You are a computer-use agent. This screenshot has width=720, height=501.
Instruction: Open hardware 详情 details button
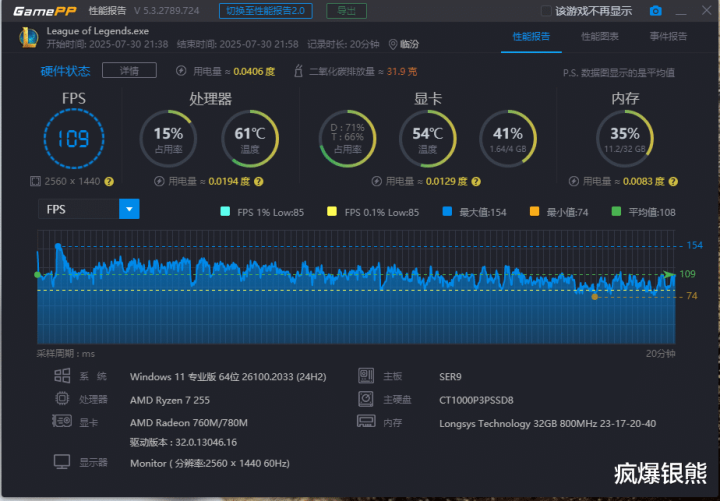point(129,70)
